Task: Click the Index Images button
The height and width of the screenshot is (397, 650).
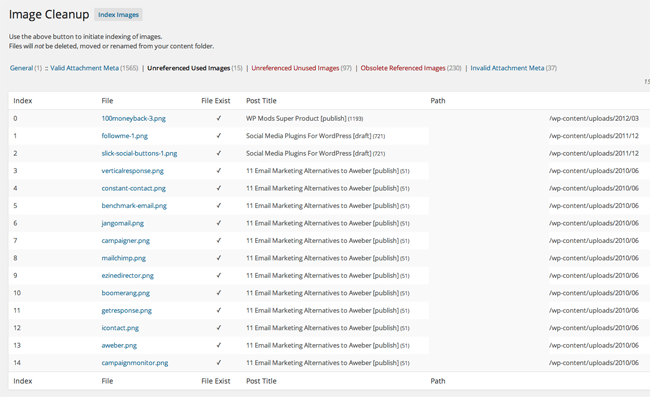Action: click(118, 15)
